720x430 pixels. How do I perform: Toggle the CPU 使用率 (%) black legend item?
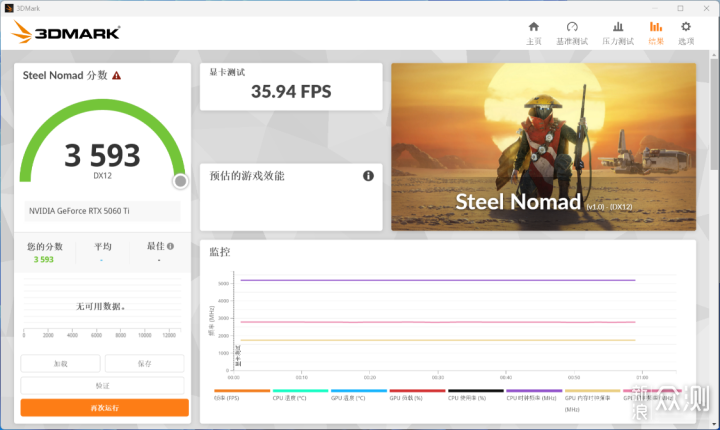tap(476, 395)
